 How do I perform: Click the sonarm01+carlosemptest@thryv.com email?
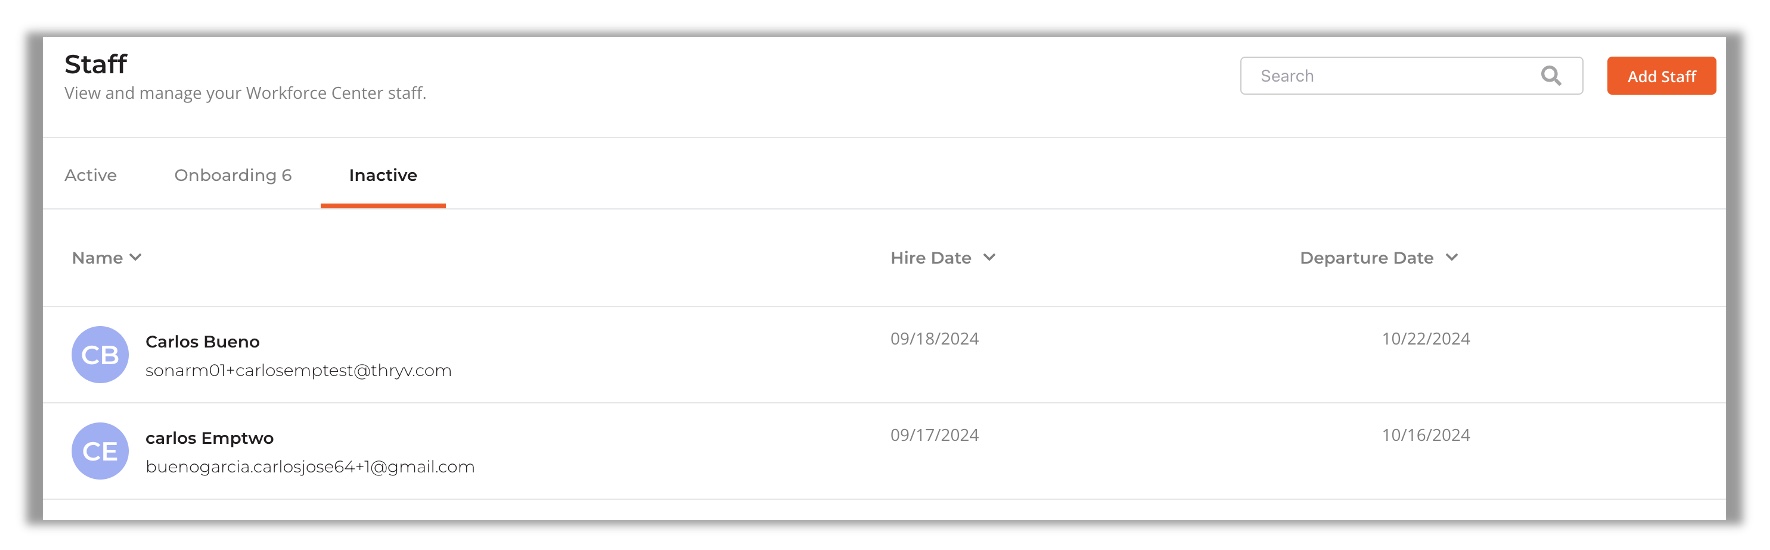pyautogui.click(x=298, y=370)
